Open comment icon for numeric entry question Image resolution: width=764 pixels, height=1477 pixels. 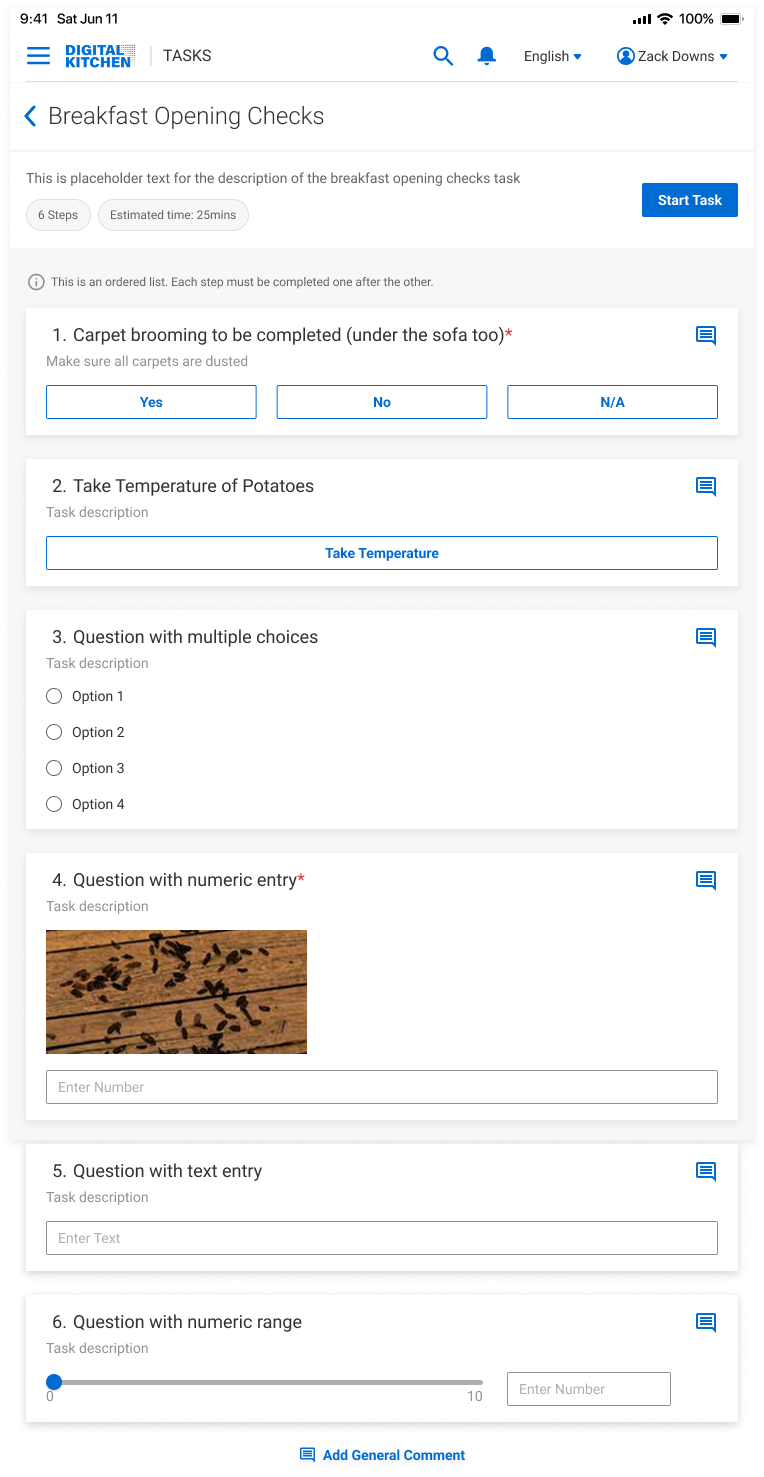pos(706,881)
